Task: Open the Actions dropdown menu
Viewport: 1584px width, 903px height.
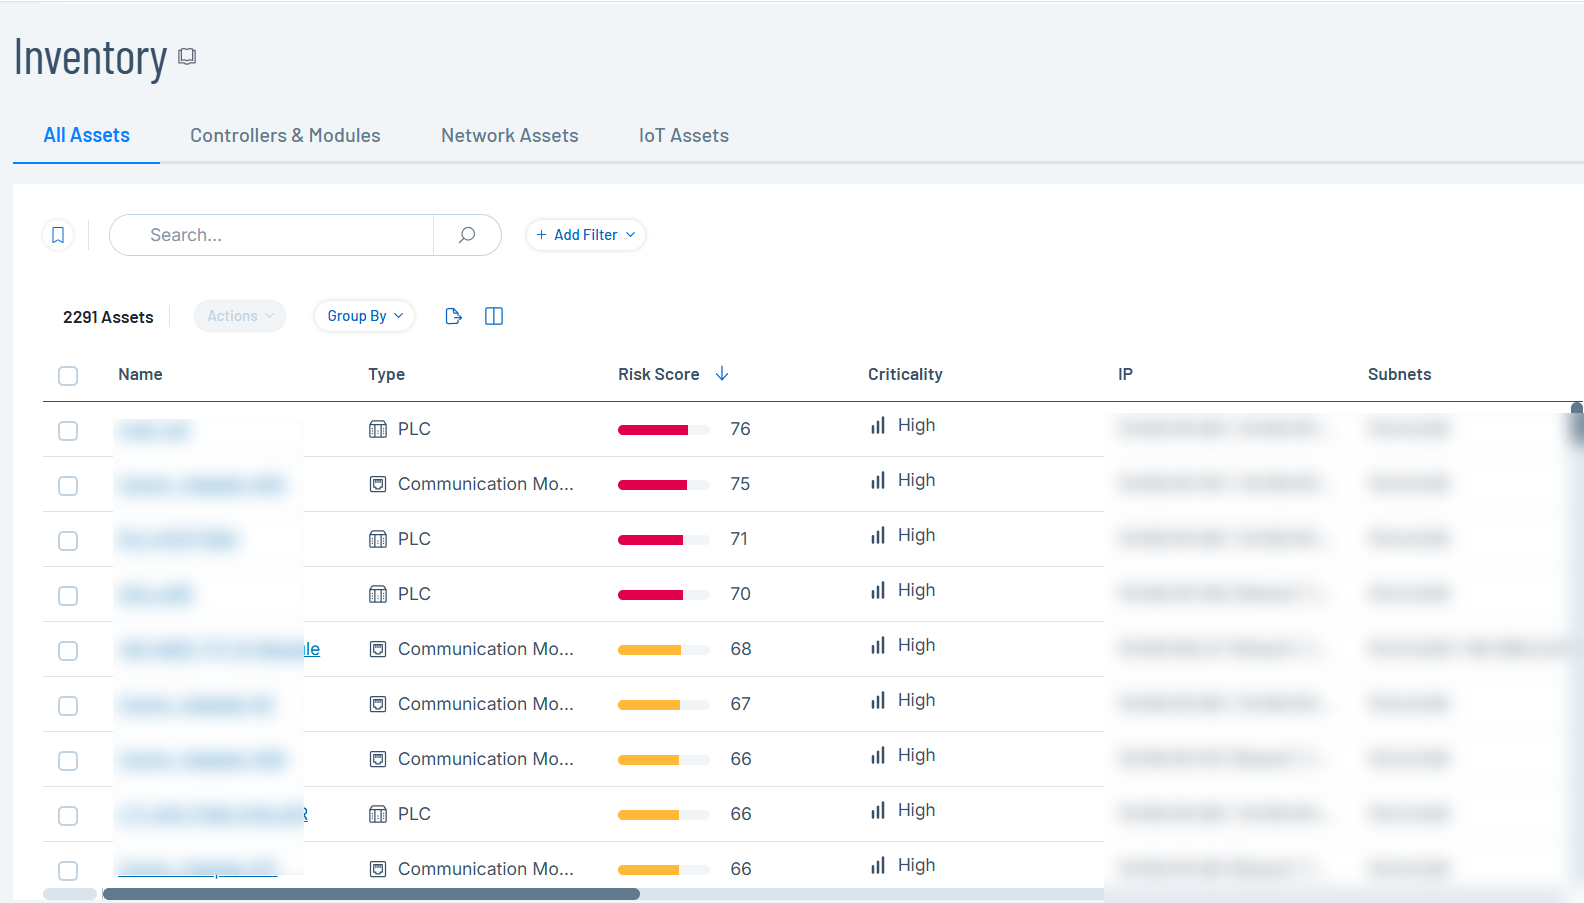Action: click(240, 316)
